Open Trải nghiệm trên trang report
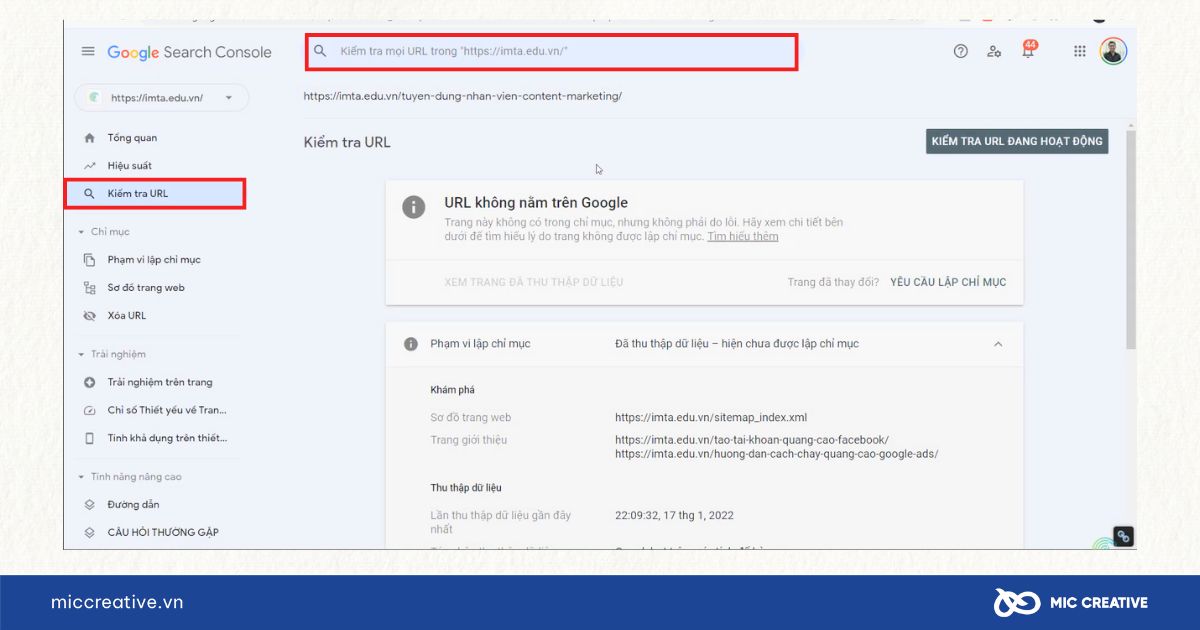Viewport: 1200px width, 630px height. pos(160,382)
